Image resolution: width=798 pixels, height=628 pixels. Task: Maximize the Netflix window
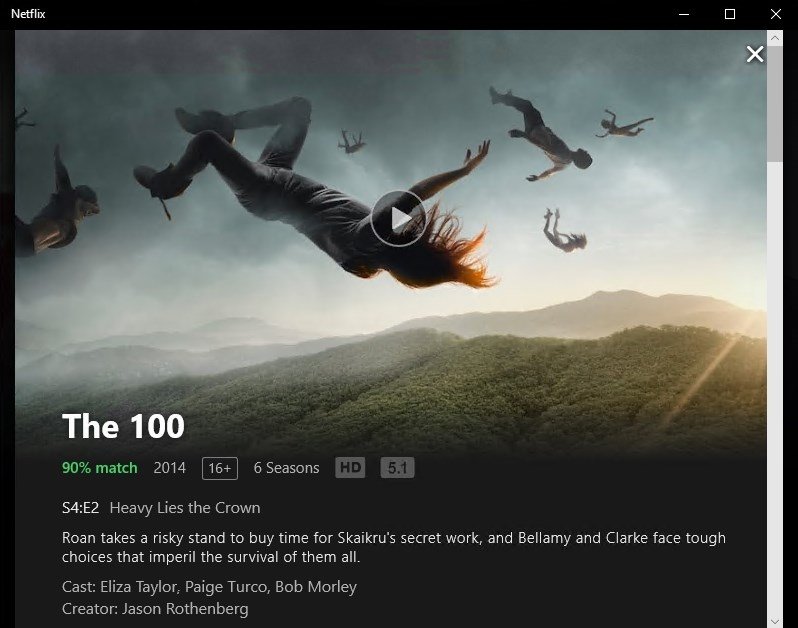730,14
